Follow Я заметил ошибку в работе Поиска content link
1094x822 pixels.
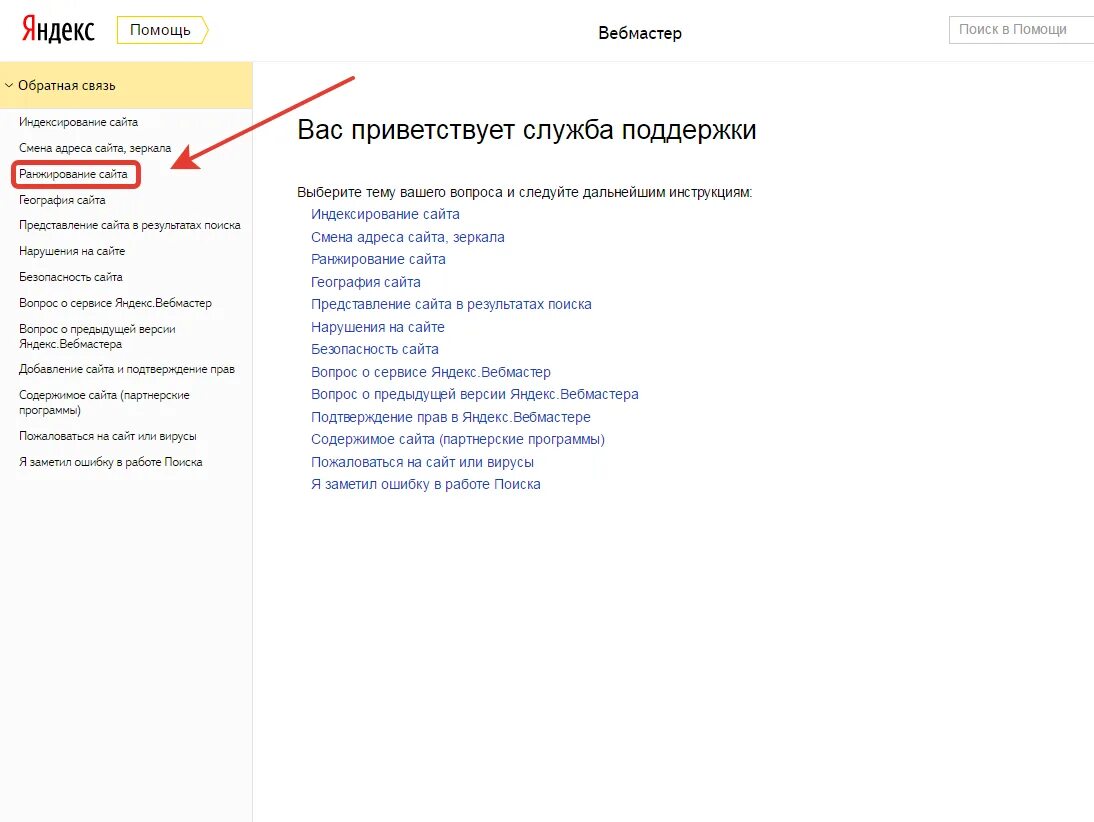(426, 484)
